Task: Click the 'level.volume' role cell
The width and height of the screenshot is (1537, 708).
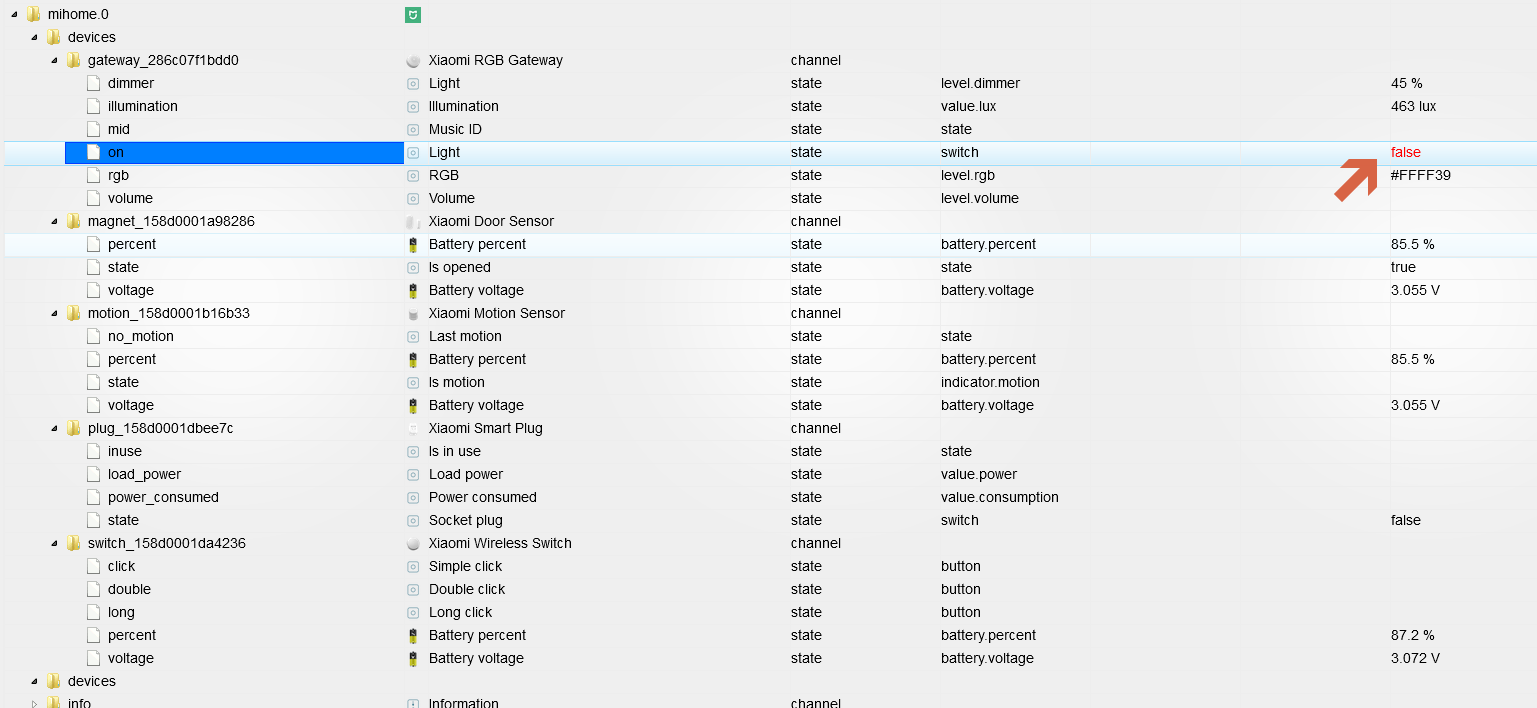Action: pos(980,198)
